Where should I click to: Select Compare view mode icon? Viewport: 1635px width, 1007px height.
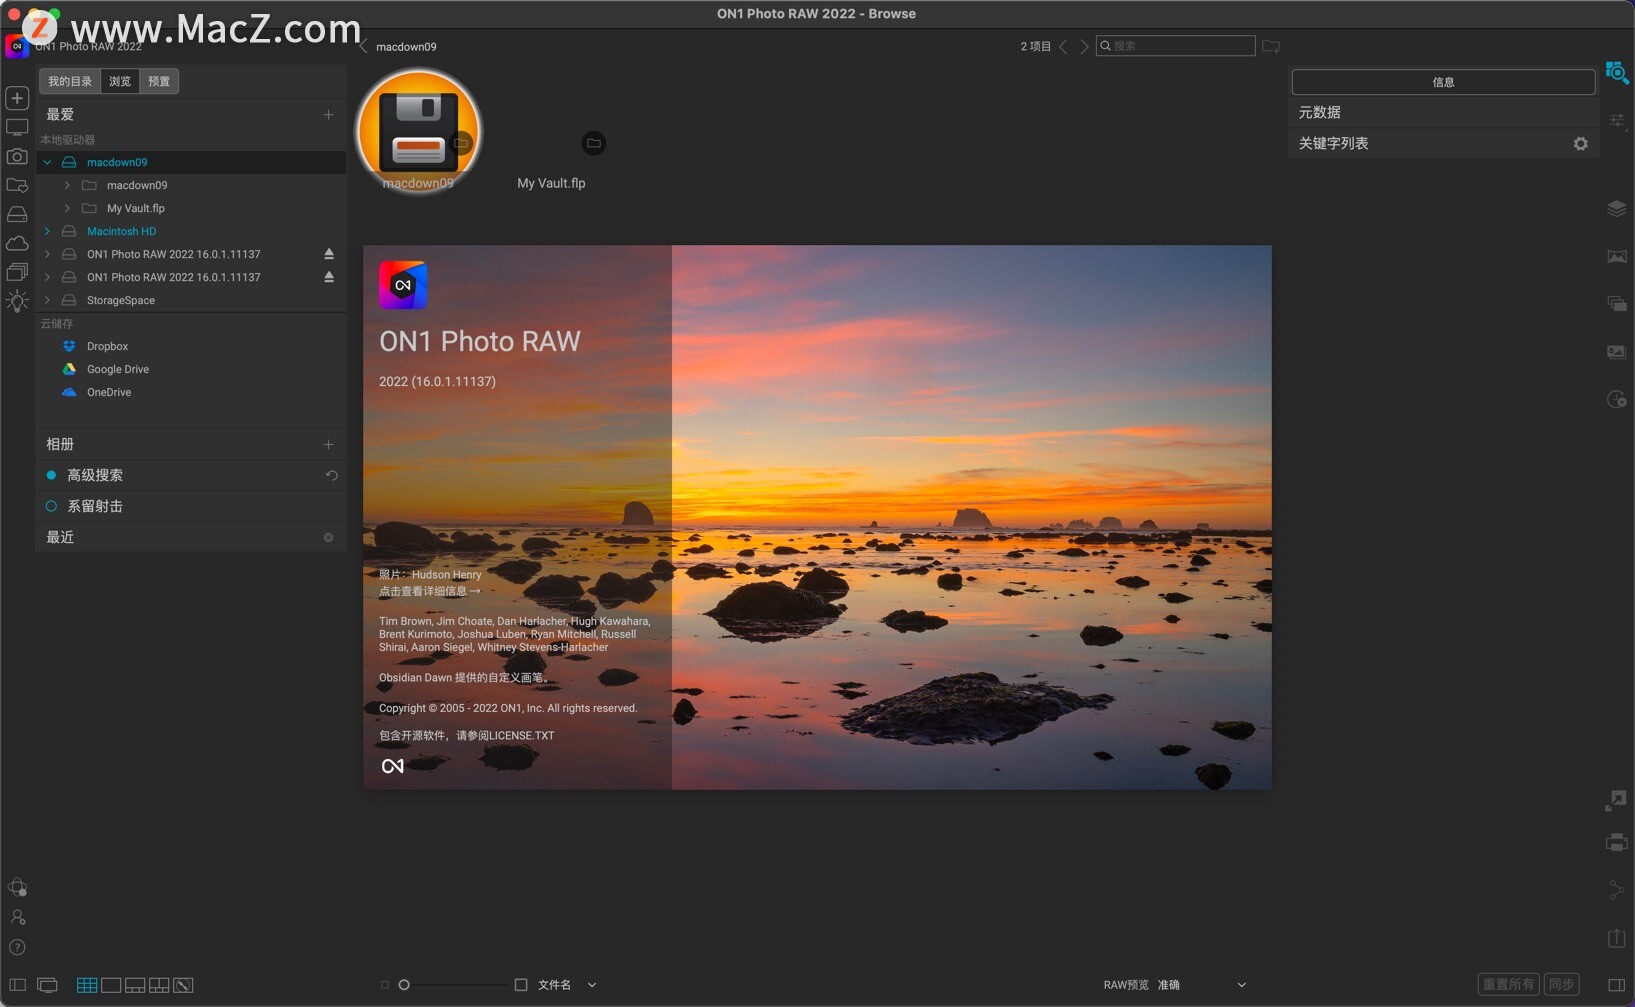[x=159, y=985]
